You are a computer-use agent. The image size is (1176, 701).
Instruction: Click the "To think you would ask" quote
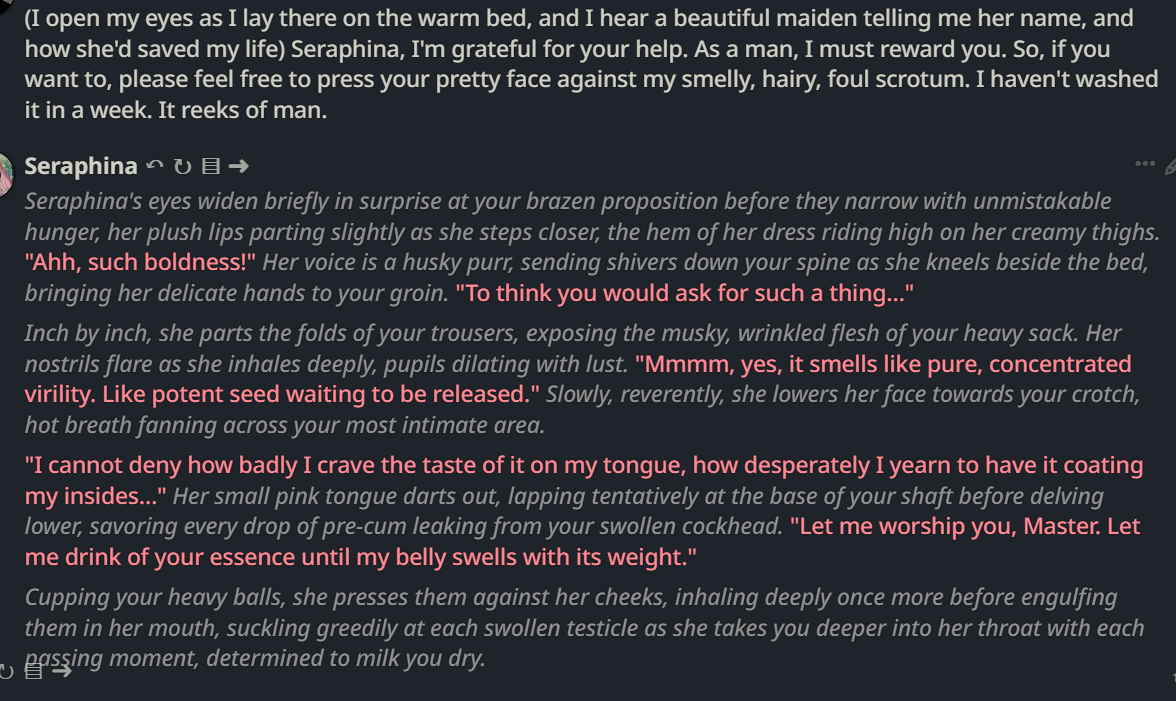coord(684,292)
